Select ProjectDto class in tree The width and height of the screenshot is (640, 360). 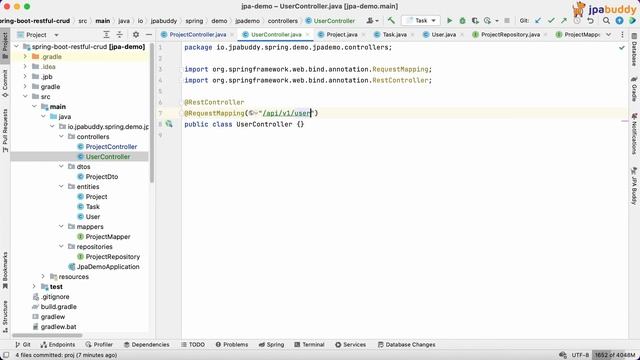[x=102, y=177]
